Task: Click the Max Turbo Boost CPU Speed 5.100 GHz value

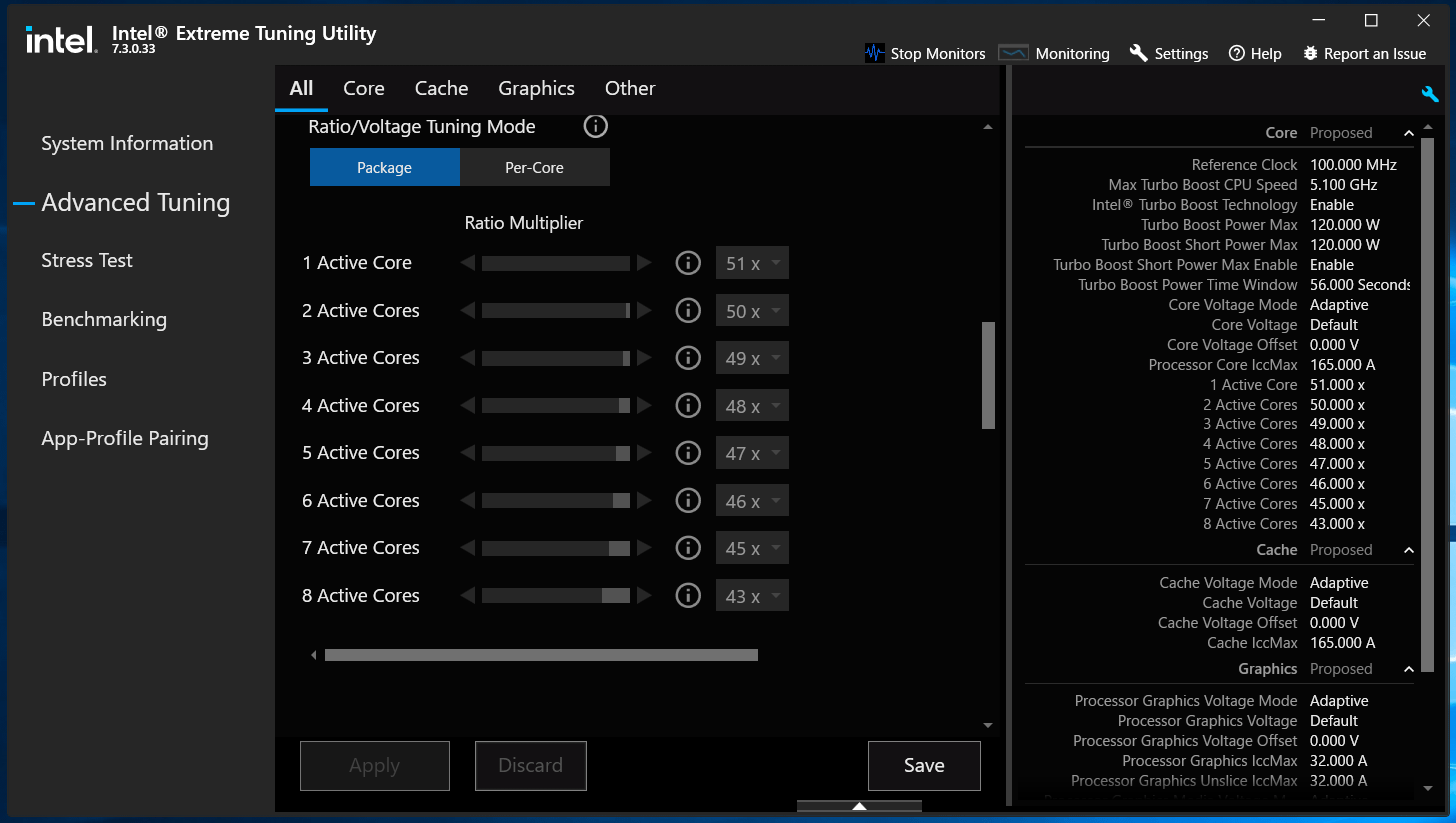Action: [1343, 185]
